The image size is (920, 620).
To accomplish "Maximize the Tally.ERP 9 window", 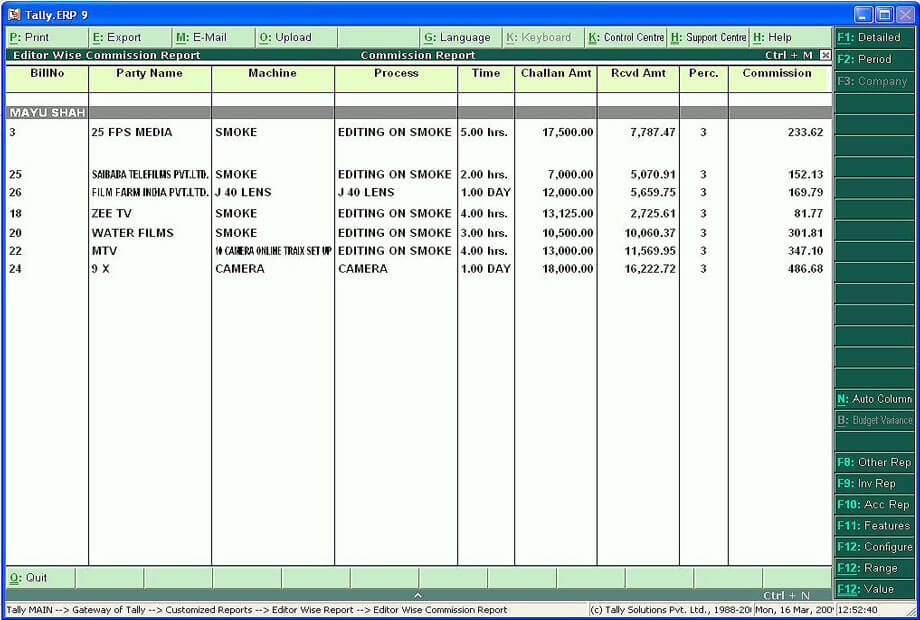I will coord(884,14).
